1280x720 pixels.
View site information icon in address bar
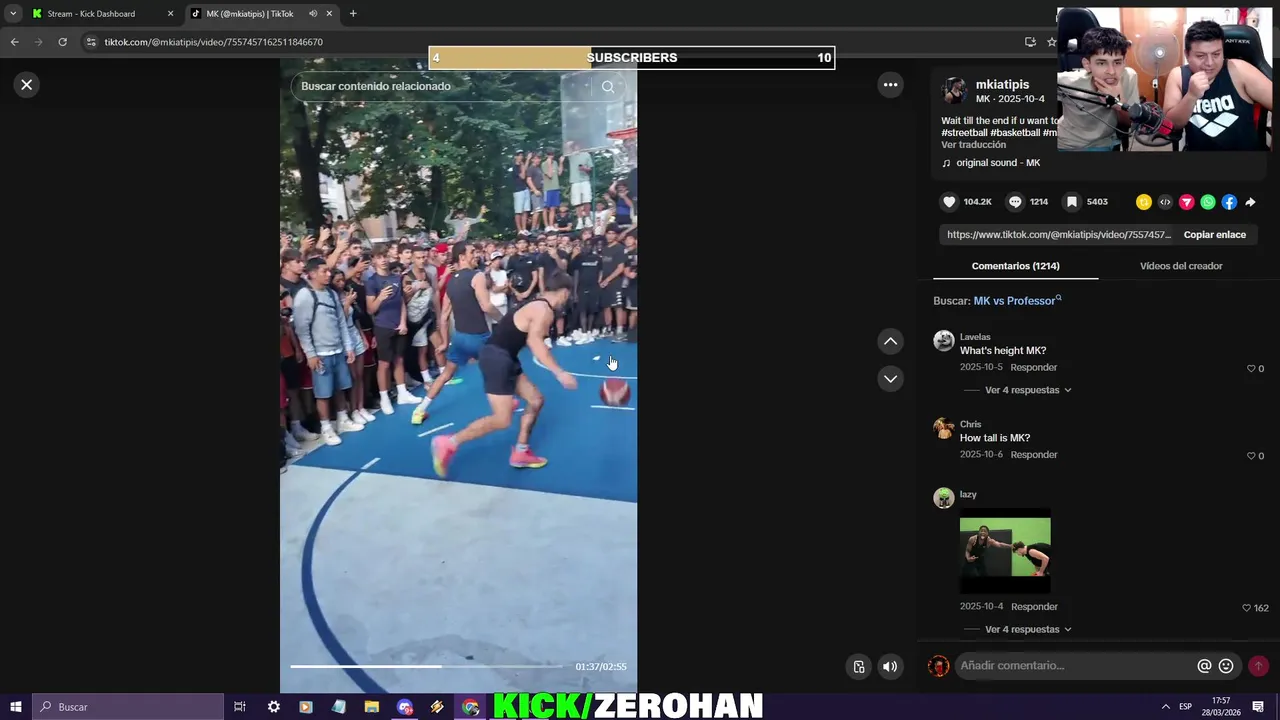(91, 42)
